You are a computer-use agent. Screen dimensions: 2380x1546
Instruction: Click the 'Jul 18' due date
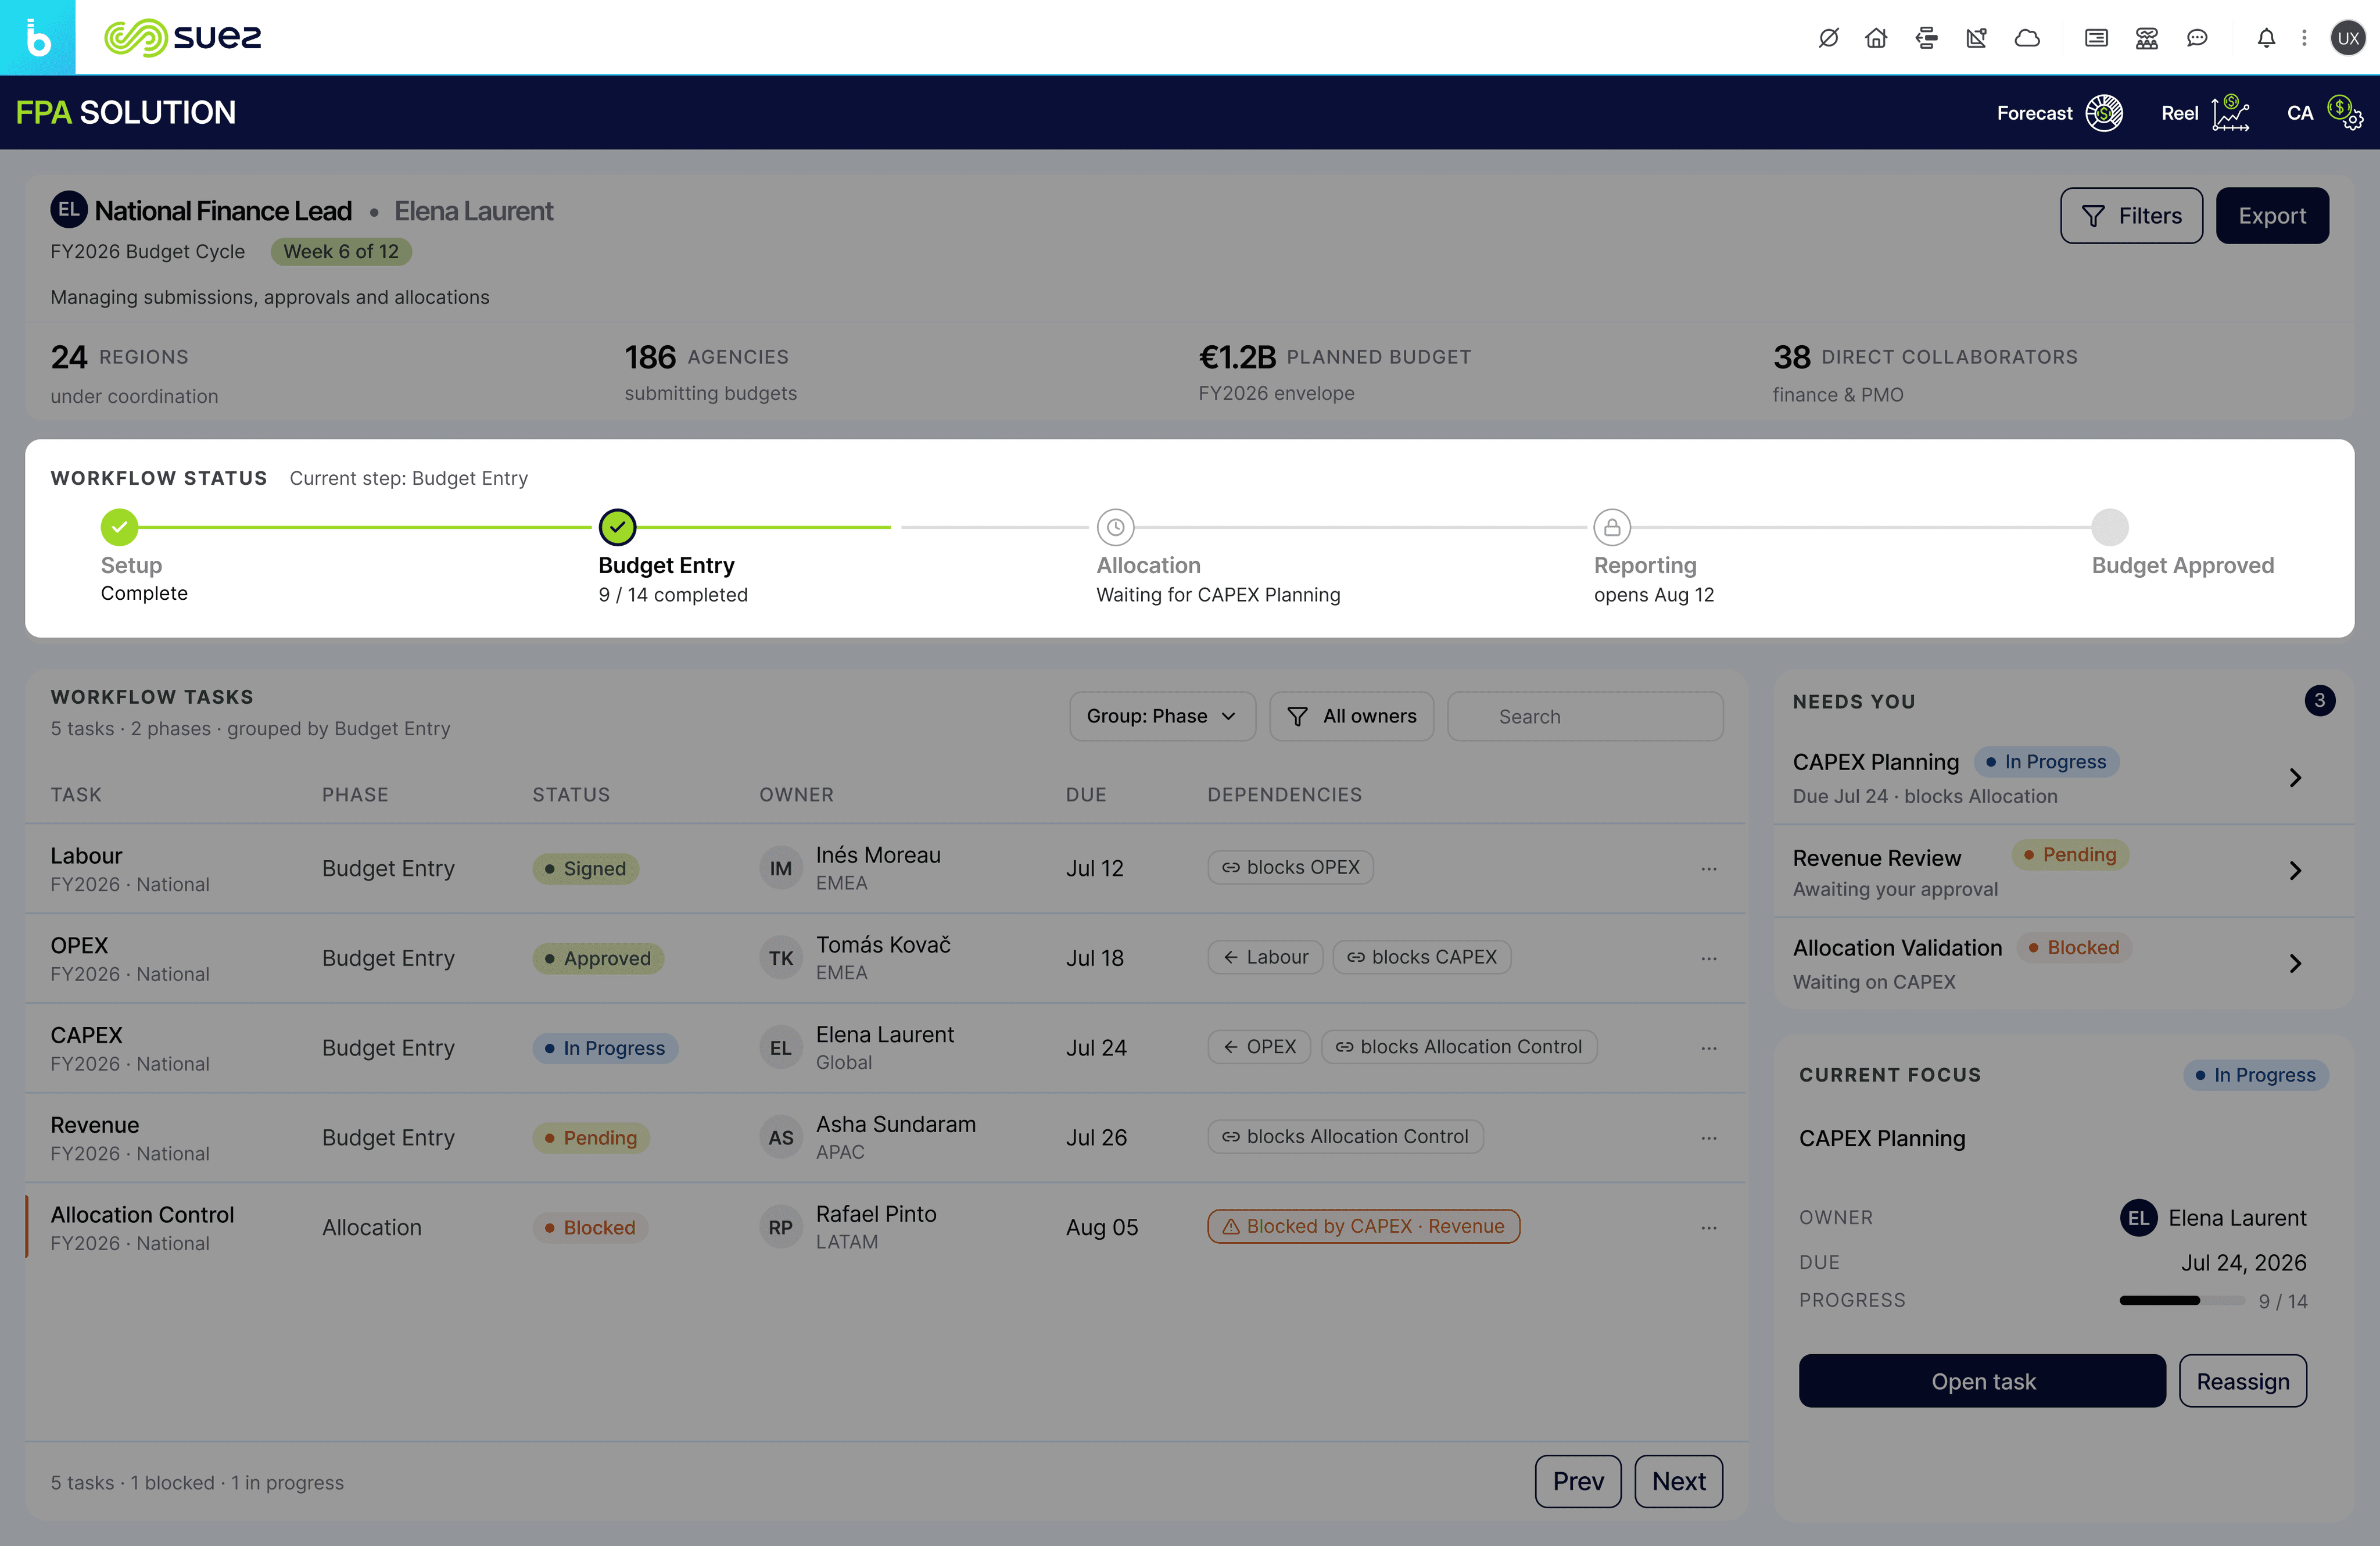click(1094, 958)
